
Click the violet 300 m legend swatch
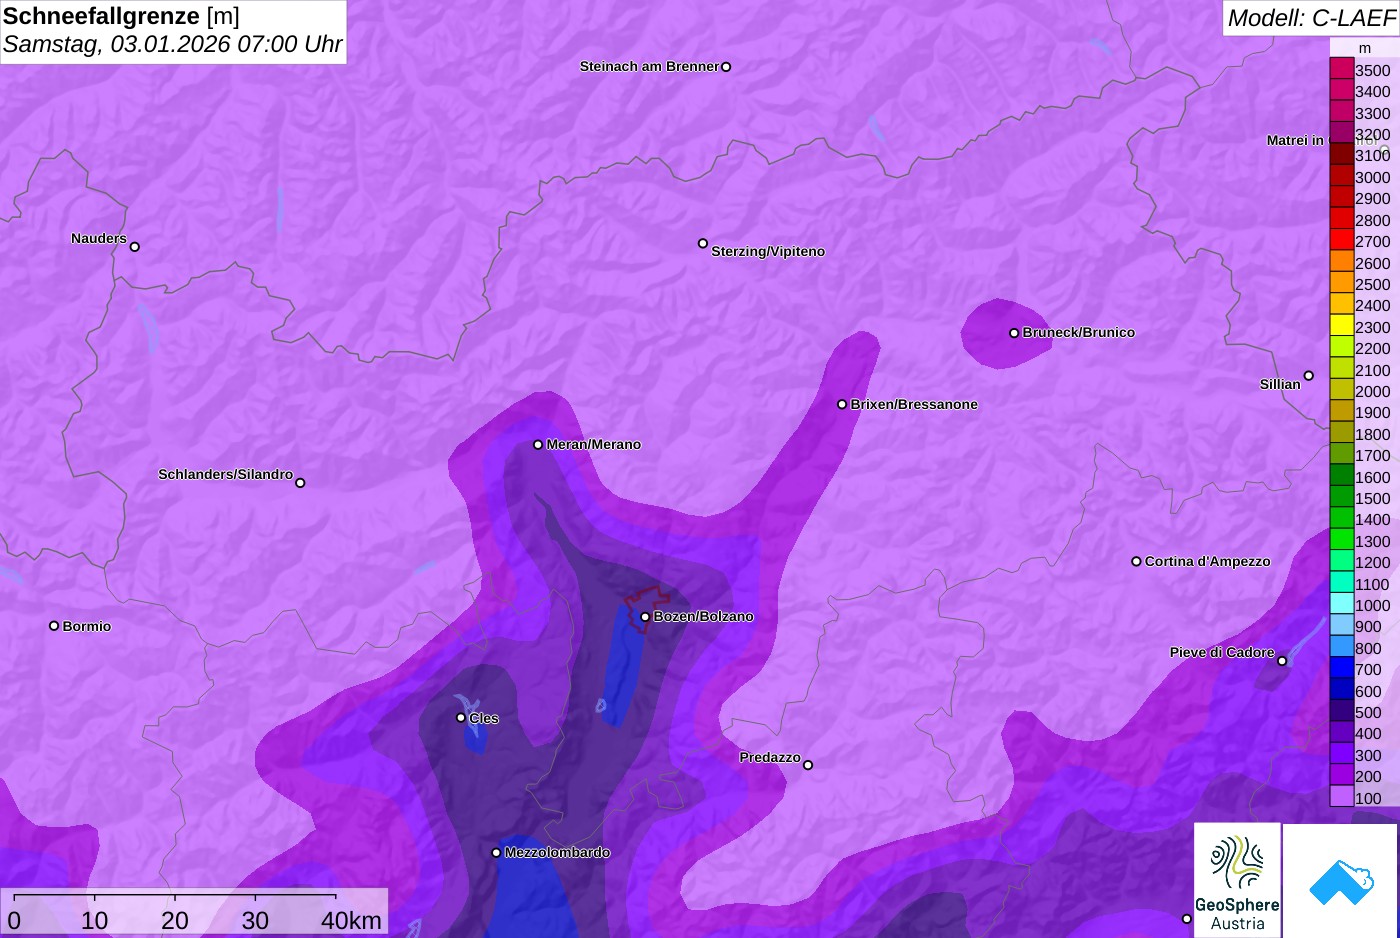(1341, 755)
